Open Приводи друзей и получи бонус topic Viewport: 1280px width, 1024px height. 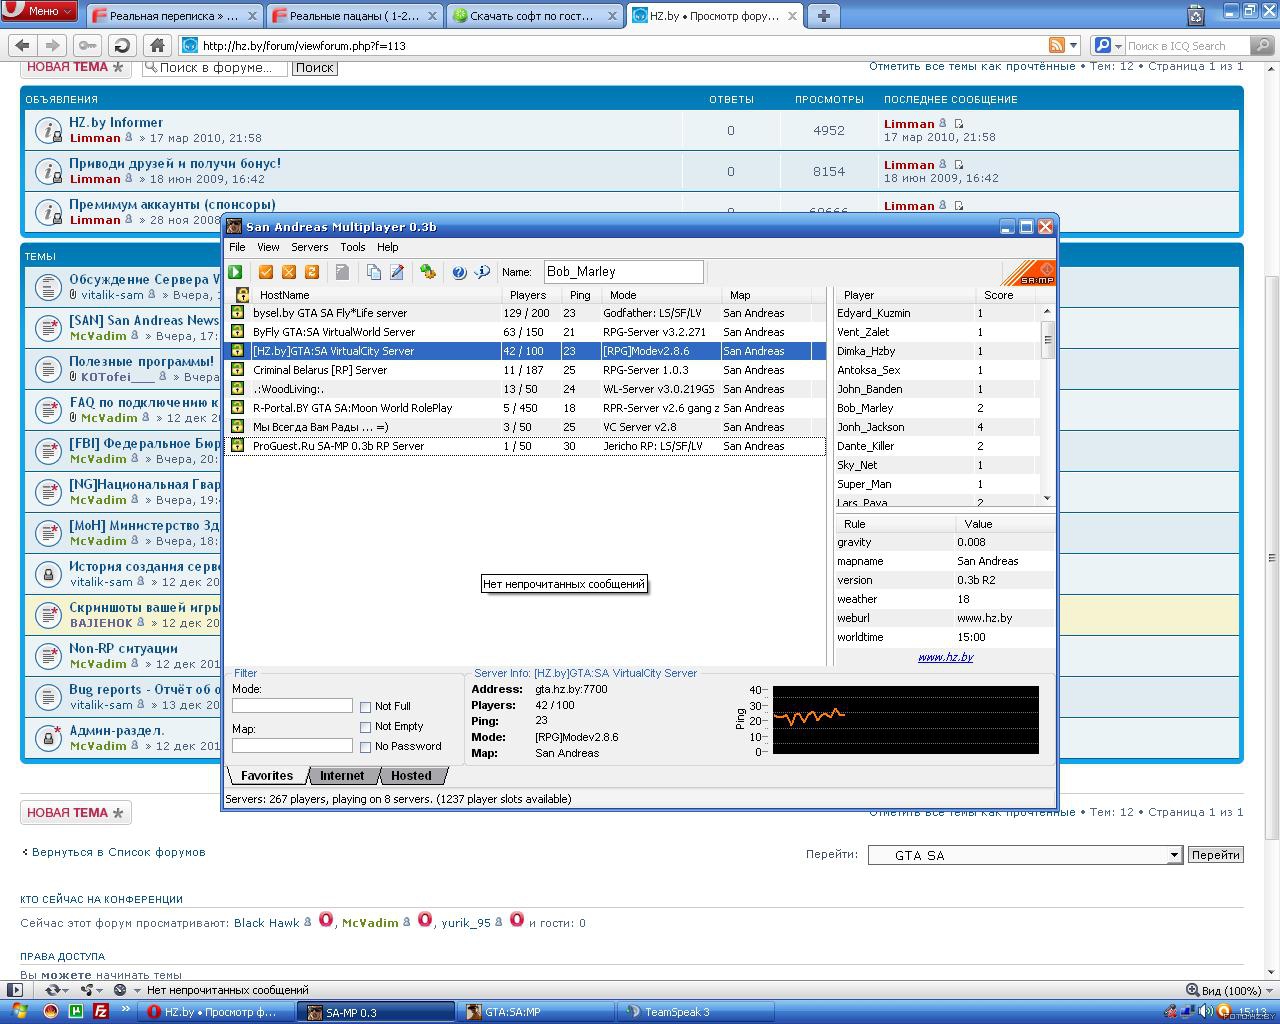click(175, 163)
